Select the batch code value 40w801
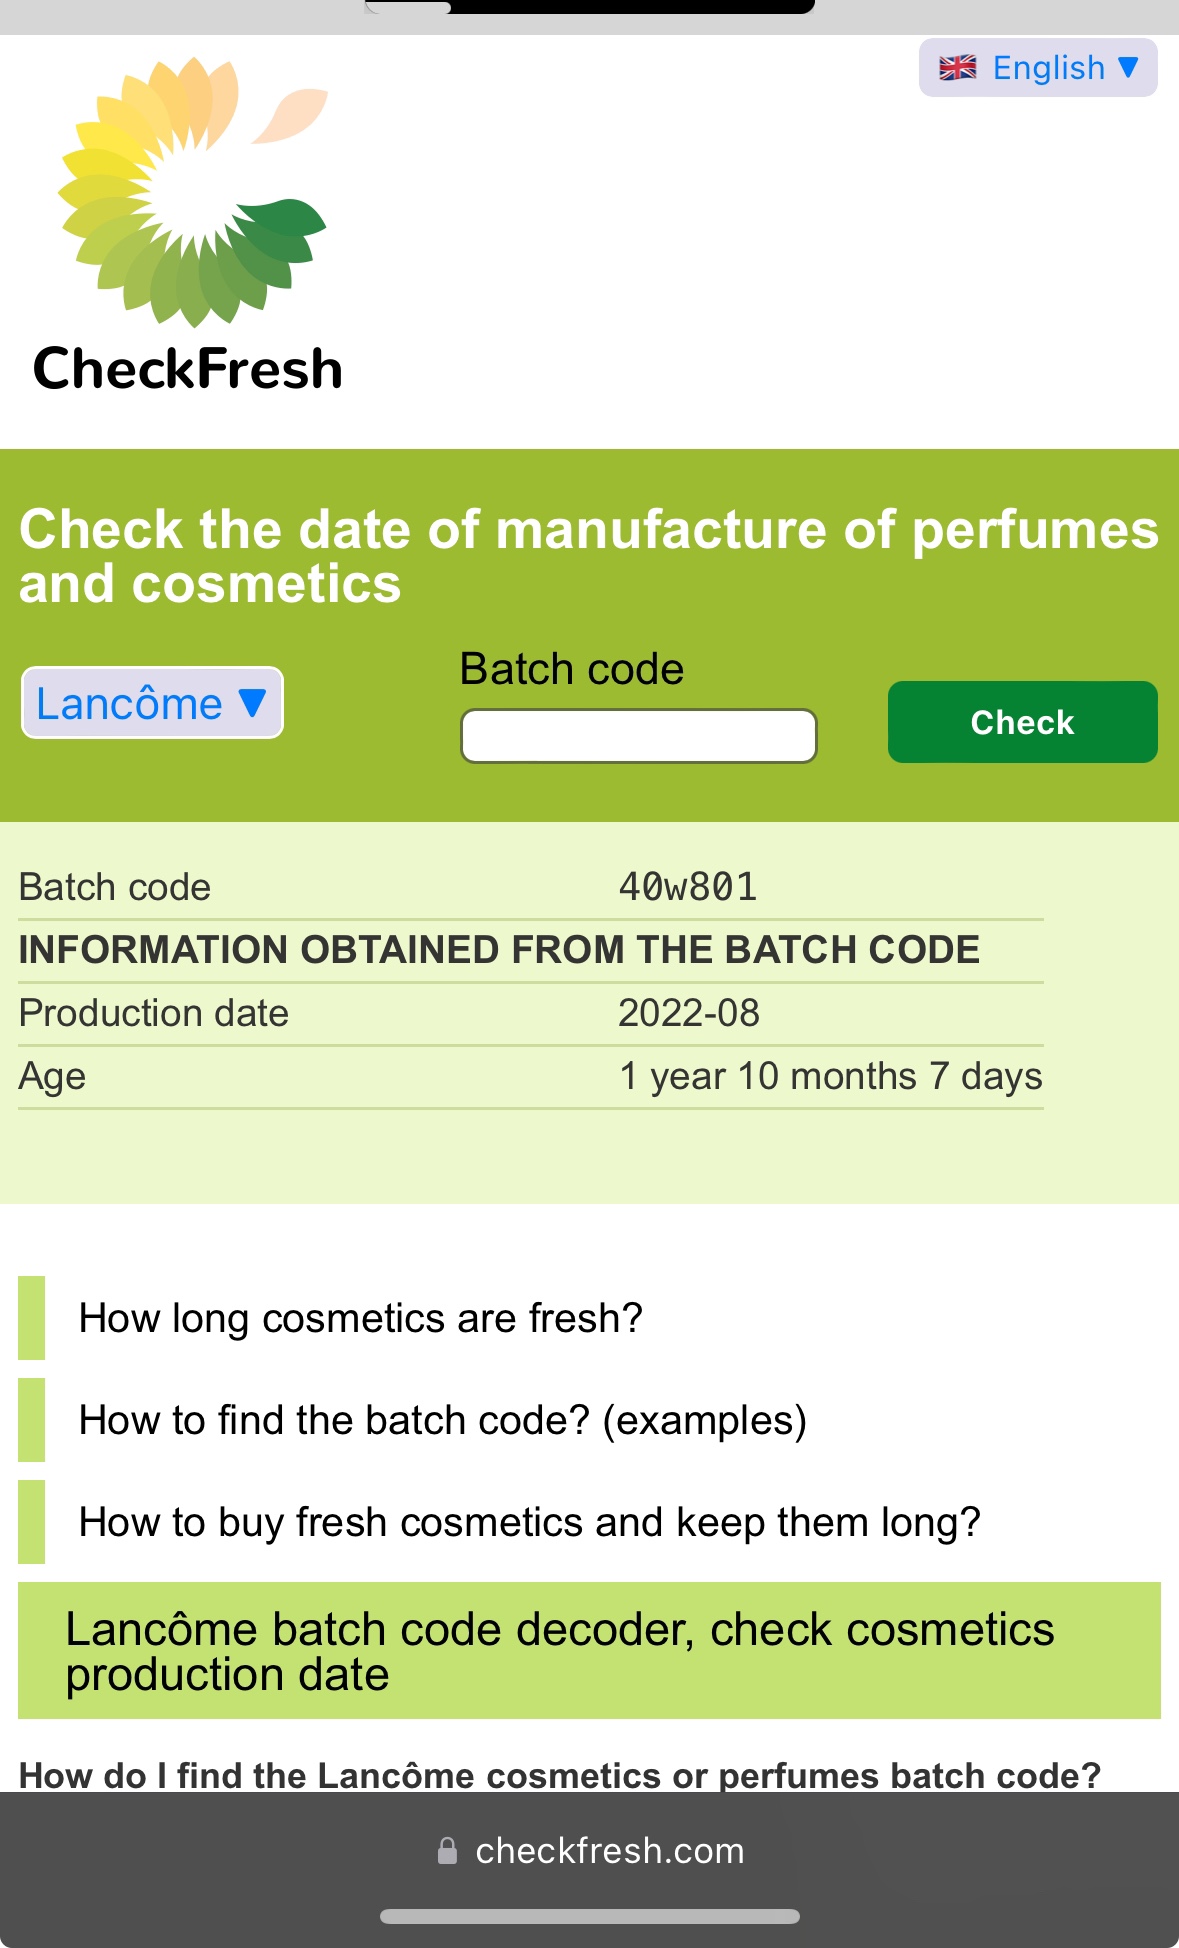Image resolution: width=1179 pixels, height=1948 pixels. click(688, 887)
